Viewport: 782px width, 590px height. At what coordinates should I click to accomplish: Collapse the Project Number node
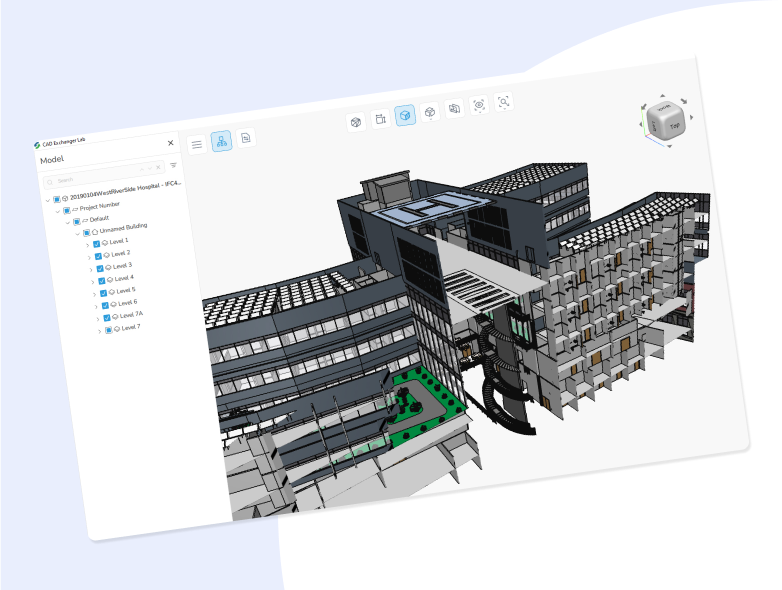point(58,211)
